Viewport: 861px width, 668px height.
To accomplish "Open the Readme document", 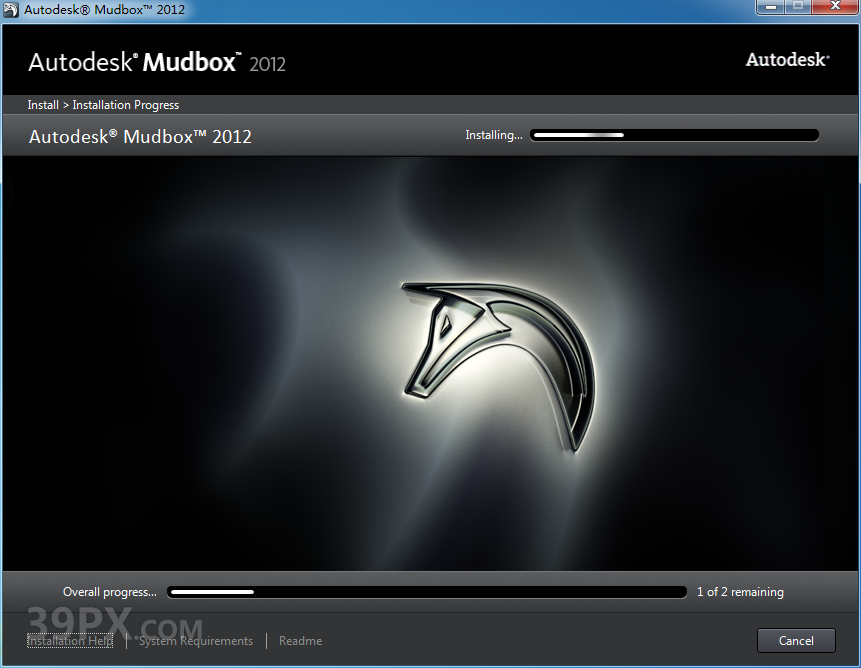I will pos(300,640).
